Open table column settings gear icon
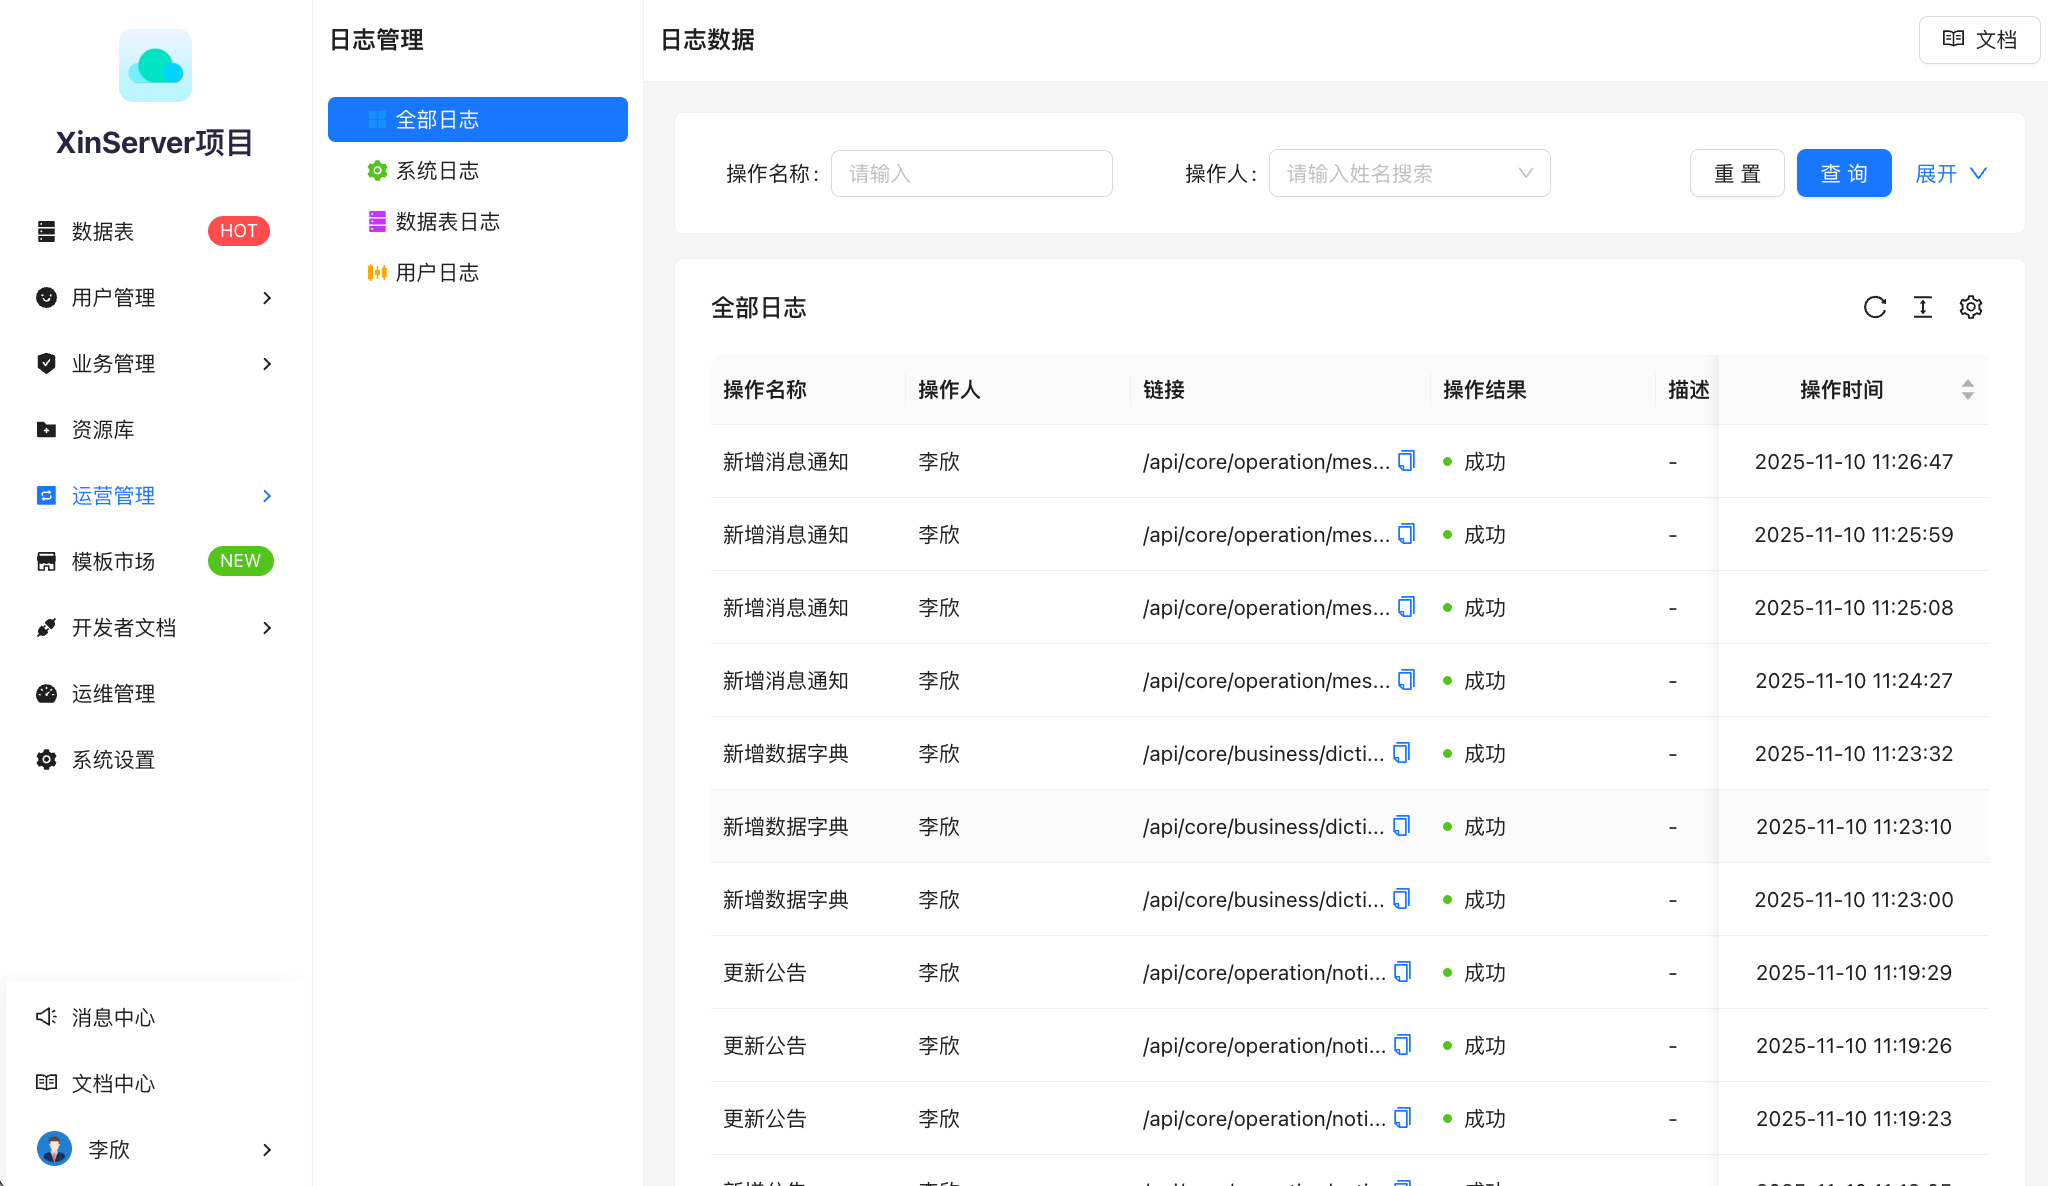The height and width of the screenshot is (1186, 2048). pyautogui.click(x=1971, y=307)
